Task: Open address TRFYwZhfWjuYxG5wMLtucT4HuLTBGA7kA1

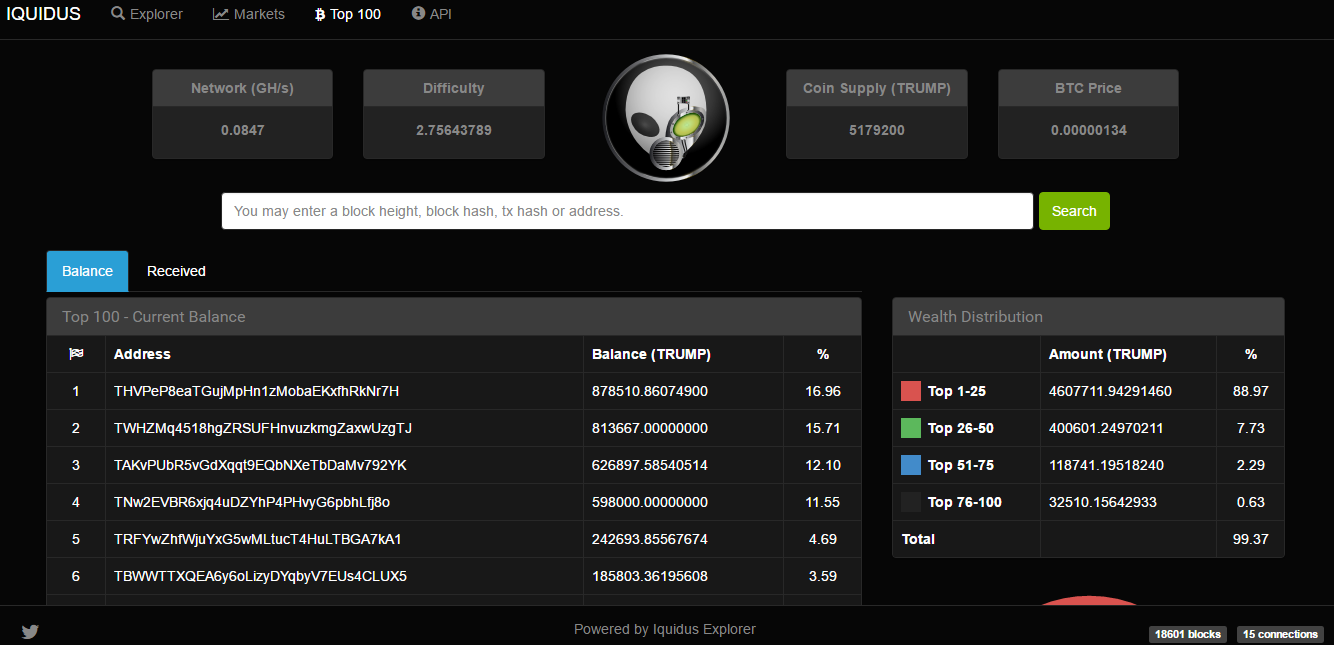Action: [258, 539]
